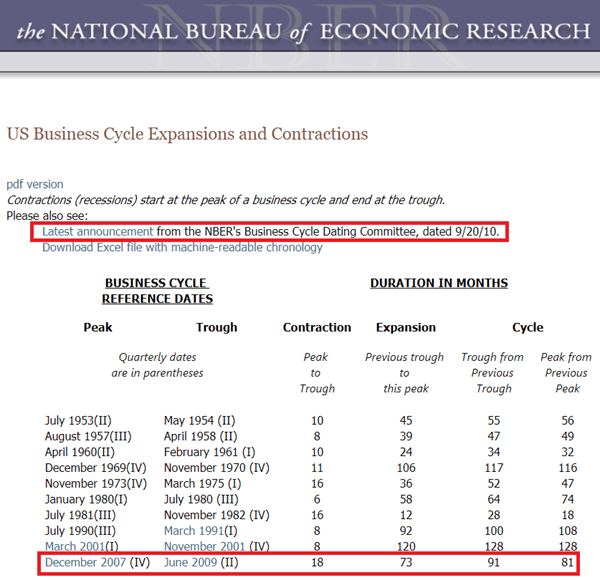Click the November 1973(IV) peak cell

pyautogui.click(x=96, y=484)
